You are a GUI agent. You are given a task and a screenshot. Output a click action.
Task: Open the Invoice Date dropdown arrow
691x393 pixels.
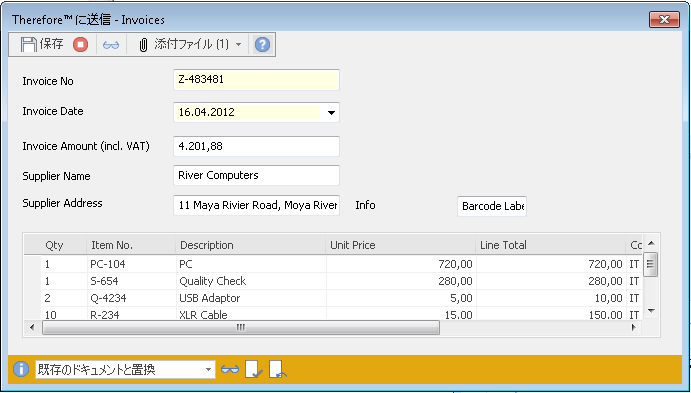[331, 113]
